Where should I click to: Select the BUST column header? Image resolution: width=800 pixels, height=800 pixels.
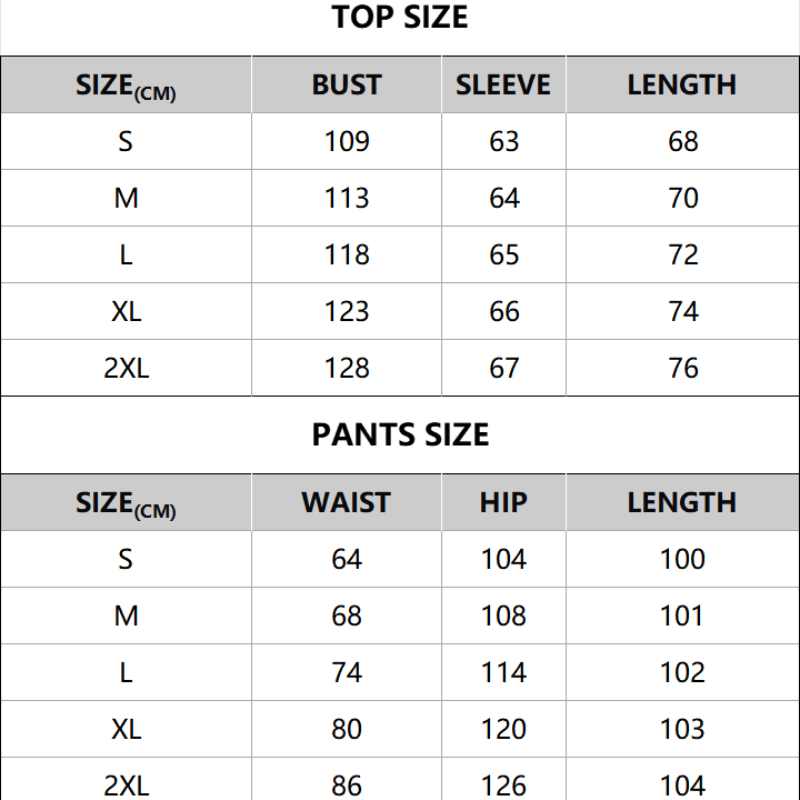pyautogui.click(x=346, y=85)
